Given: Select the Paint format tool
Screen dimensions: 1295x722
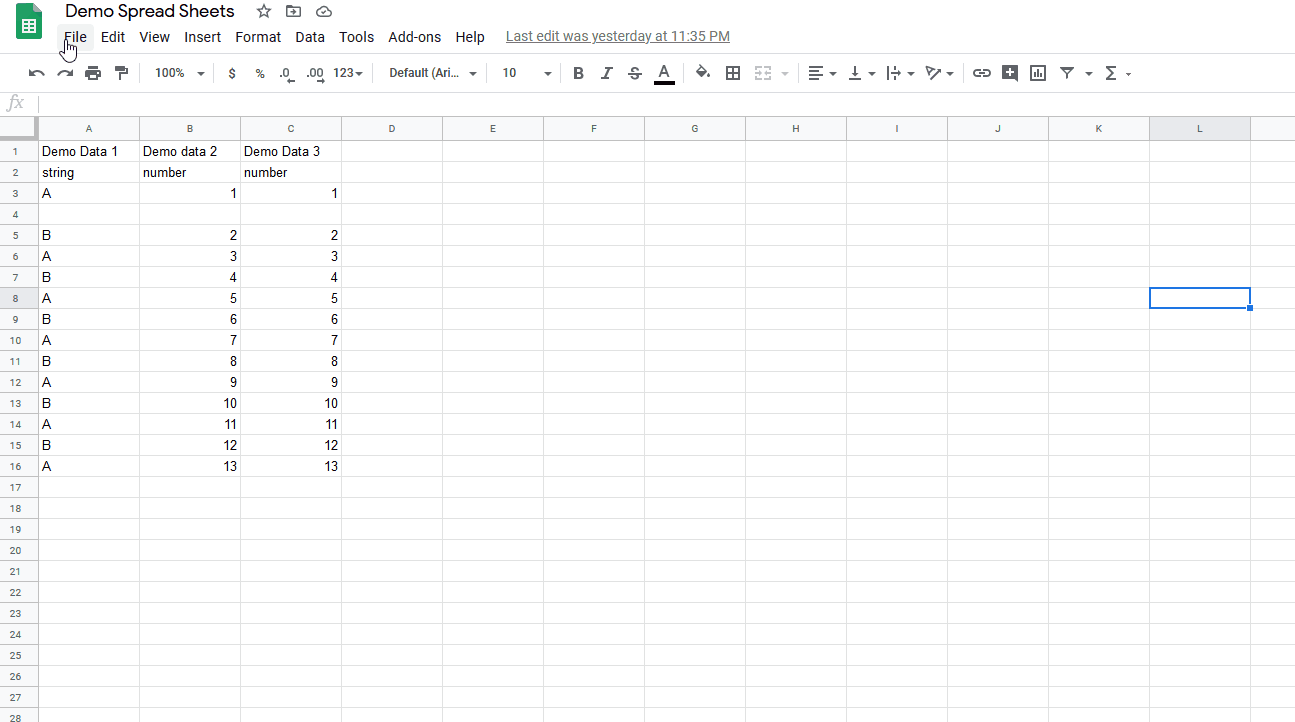Looking at the screenshot, I should click(x=121, y=73).
